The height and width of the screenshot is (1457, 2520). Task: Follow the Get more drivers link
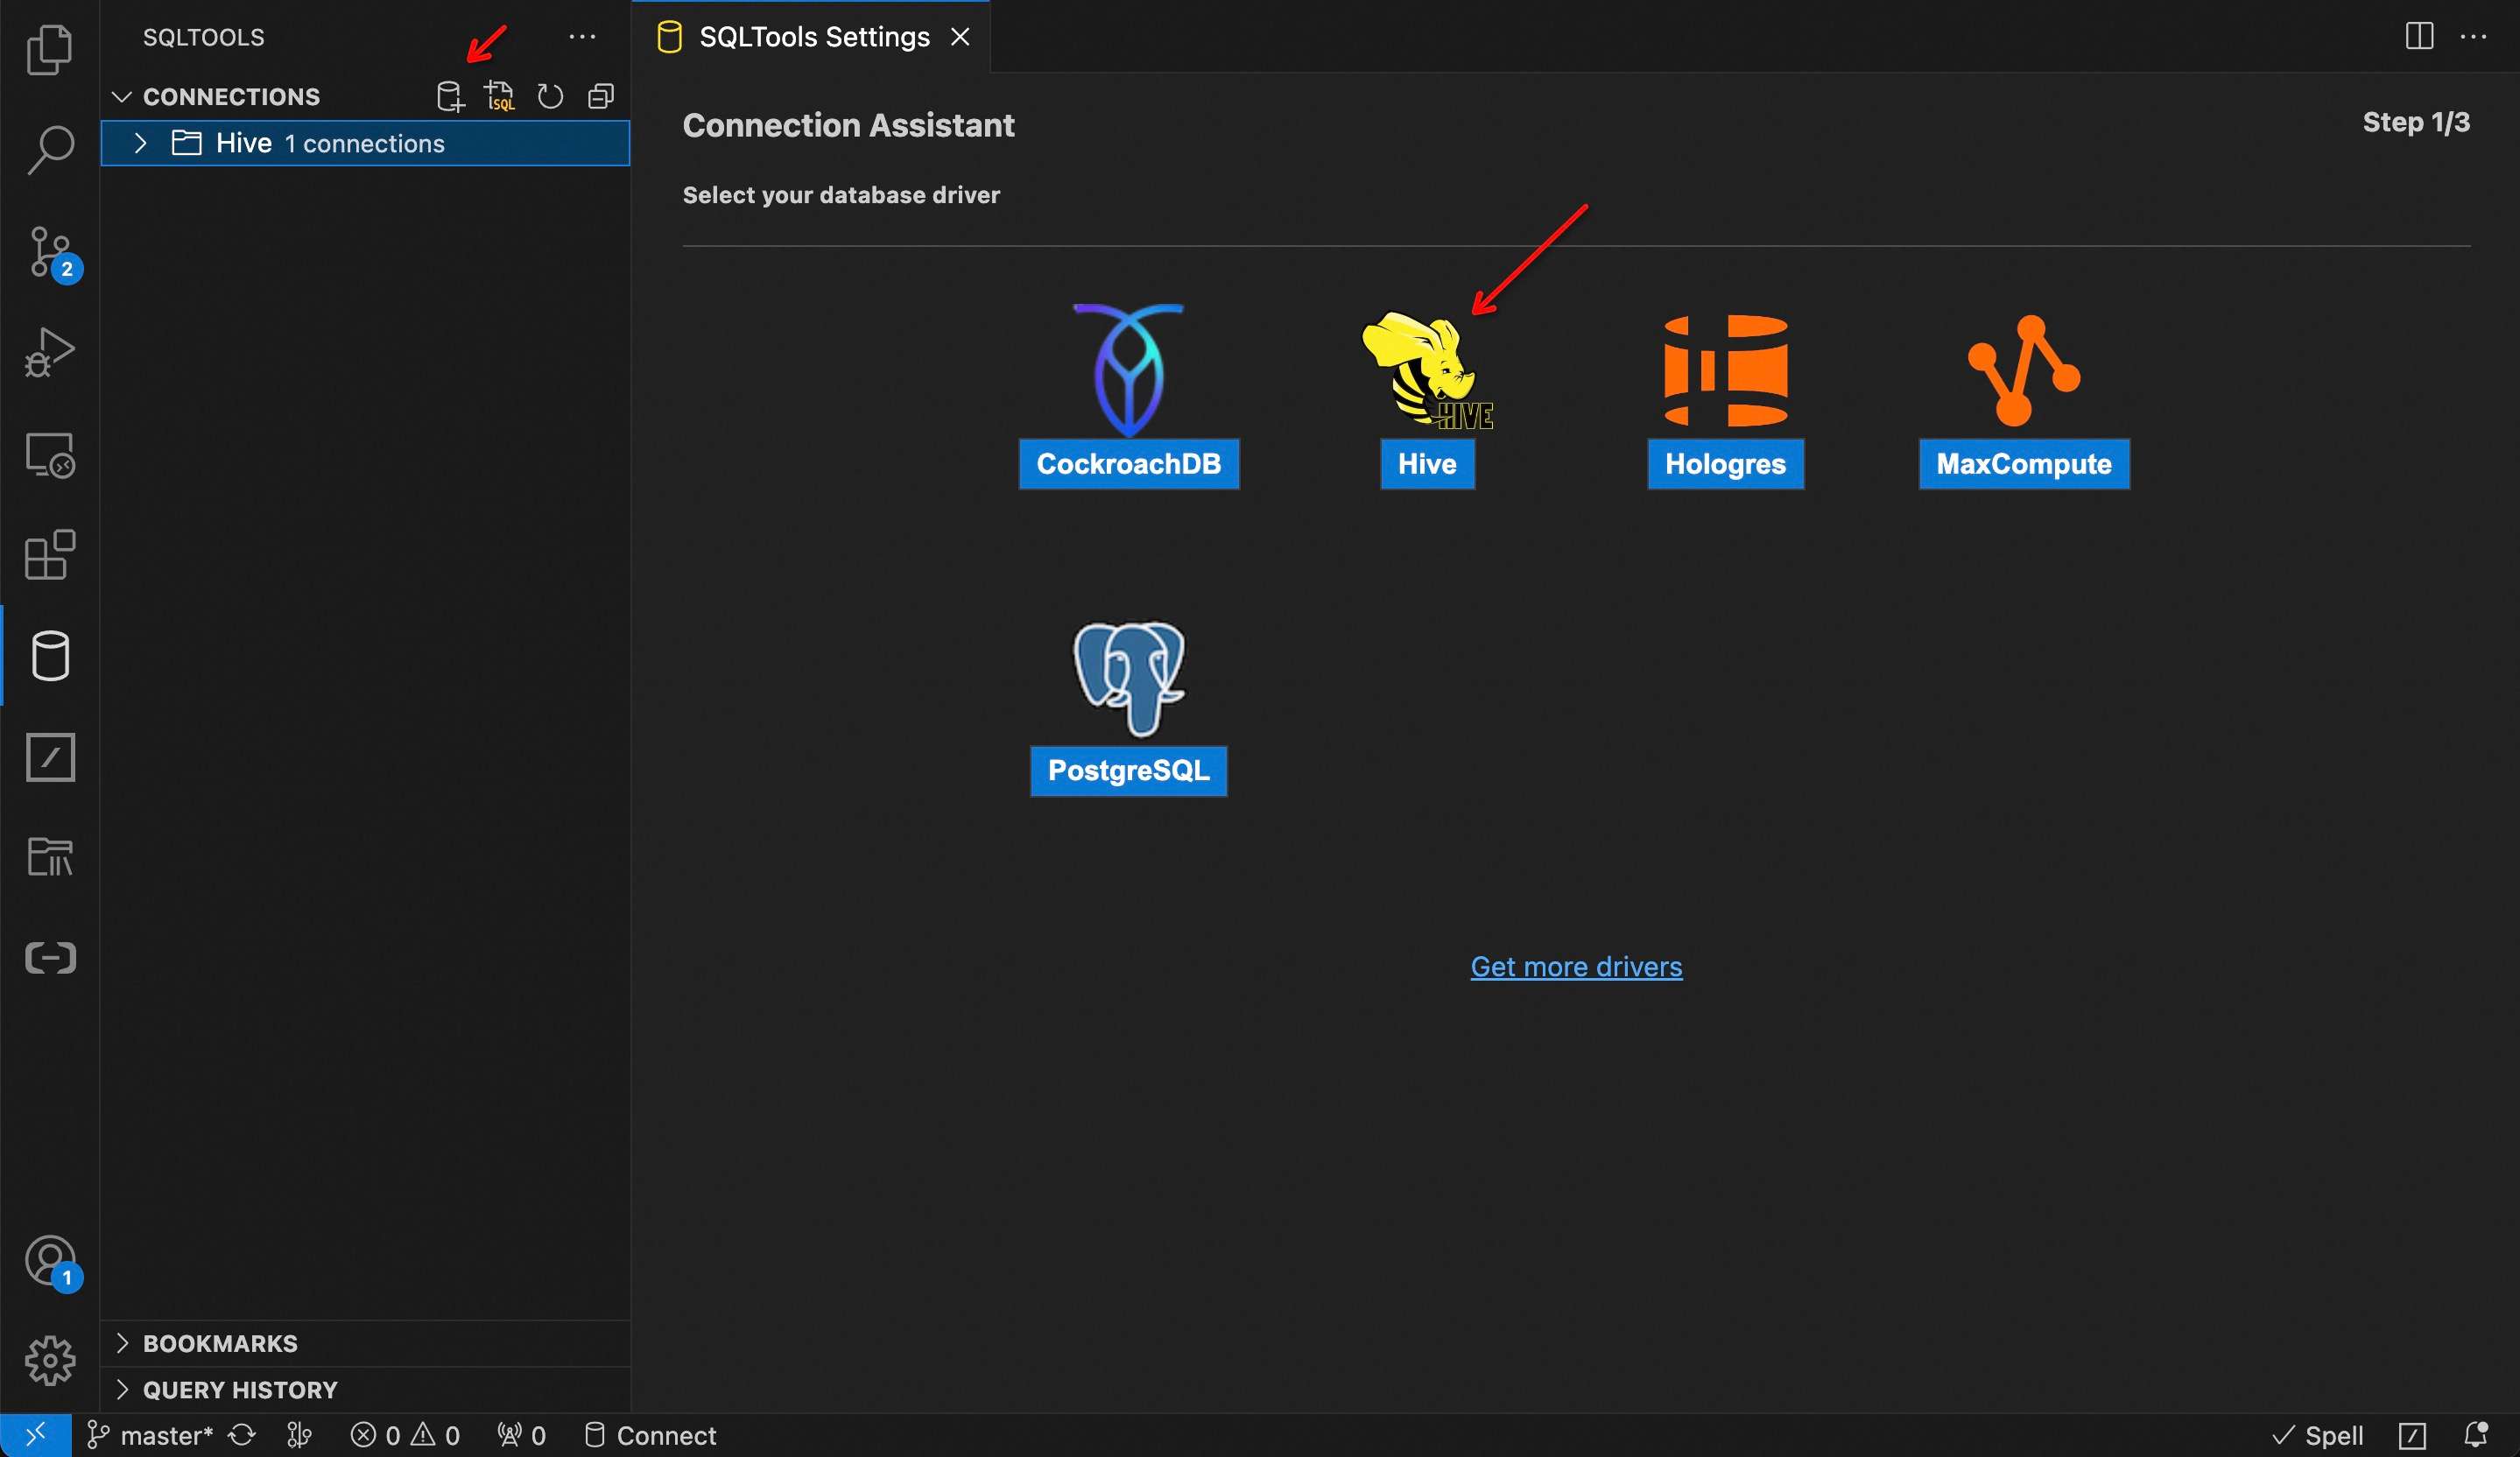(x=1576, y=967)
